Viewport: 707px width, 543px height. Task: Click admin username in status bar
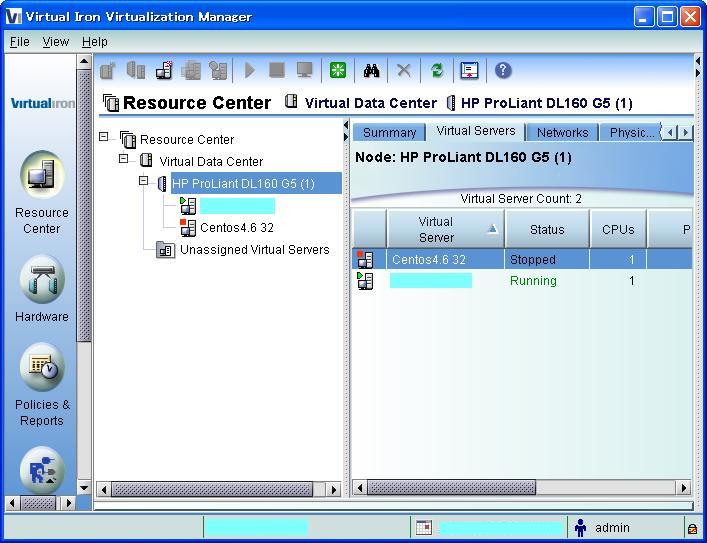point(612,528)
